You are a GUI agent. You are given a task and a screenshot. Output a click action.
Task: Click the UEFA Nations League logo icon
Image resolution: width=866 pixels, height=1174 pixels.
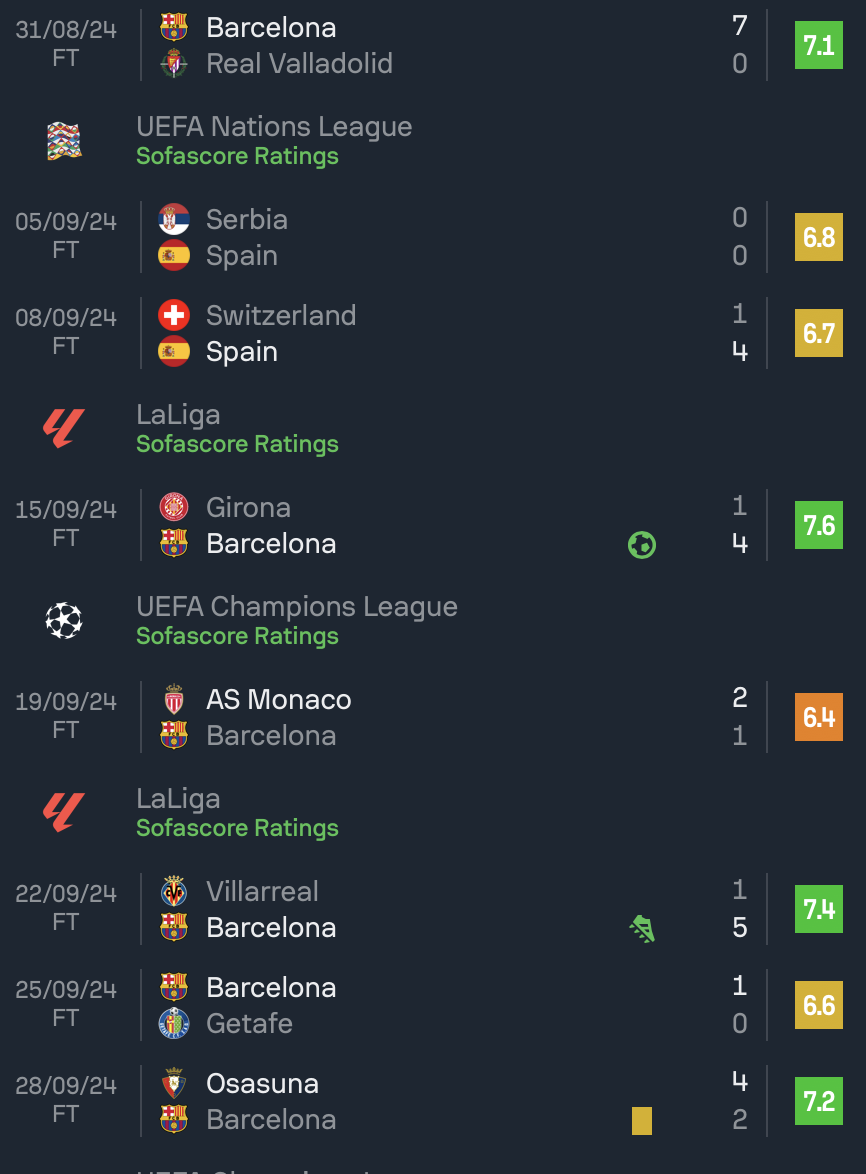click(64, 141)
